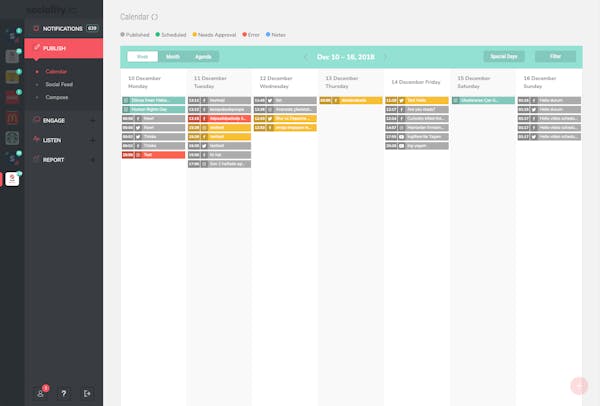Click the green Scheduled legend dot
Viewport: 600px width, 406px height.
(158, 34)
